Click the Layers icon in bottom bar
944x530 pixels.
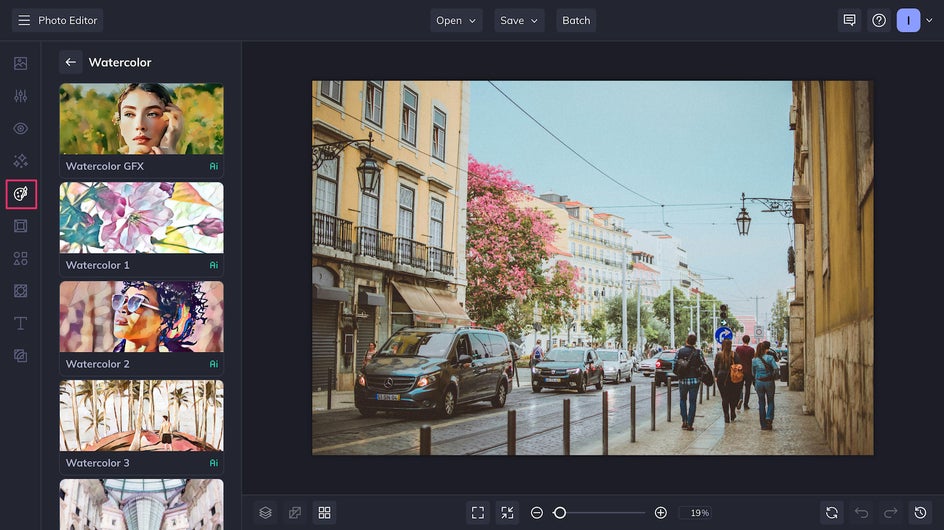(265, 512)
